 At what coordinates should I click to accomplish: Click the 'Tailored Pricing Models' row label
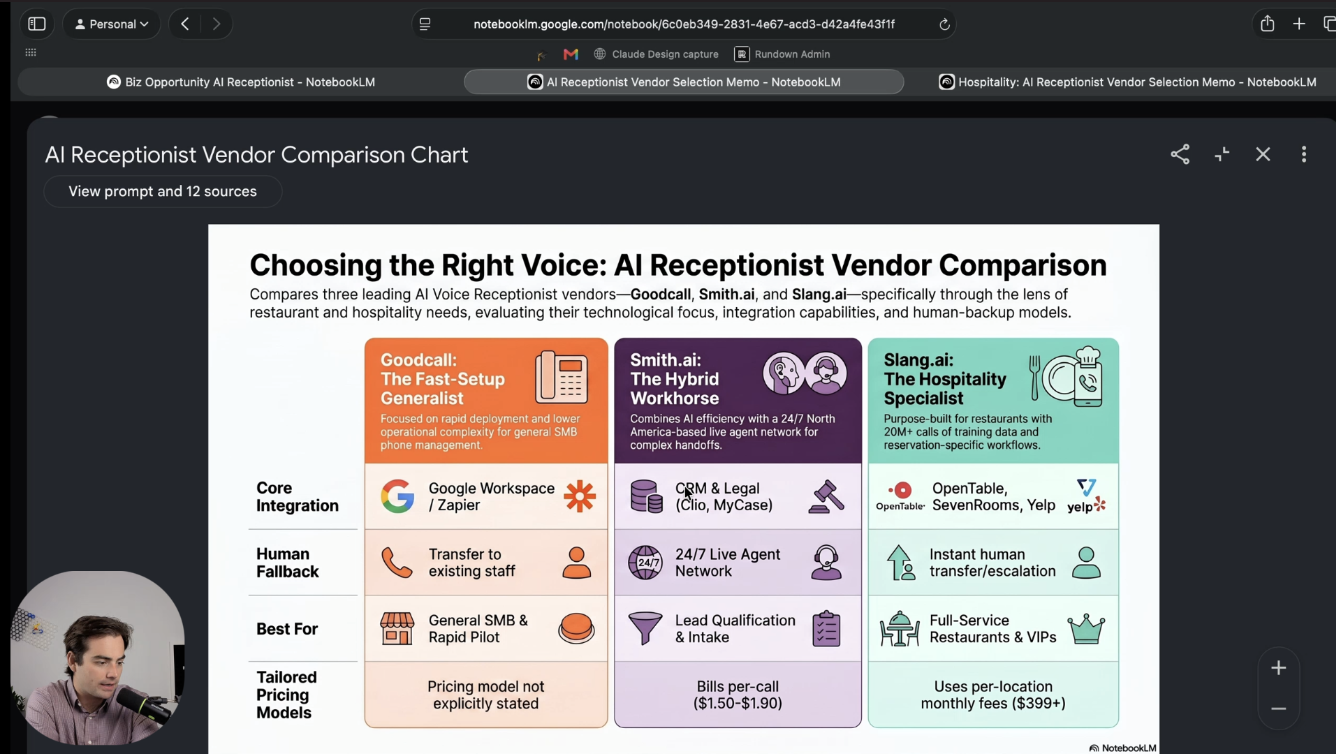(286, 695)
